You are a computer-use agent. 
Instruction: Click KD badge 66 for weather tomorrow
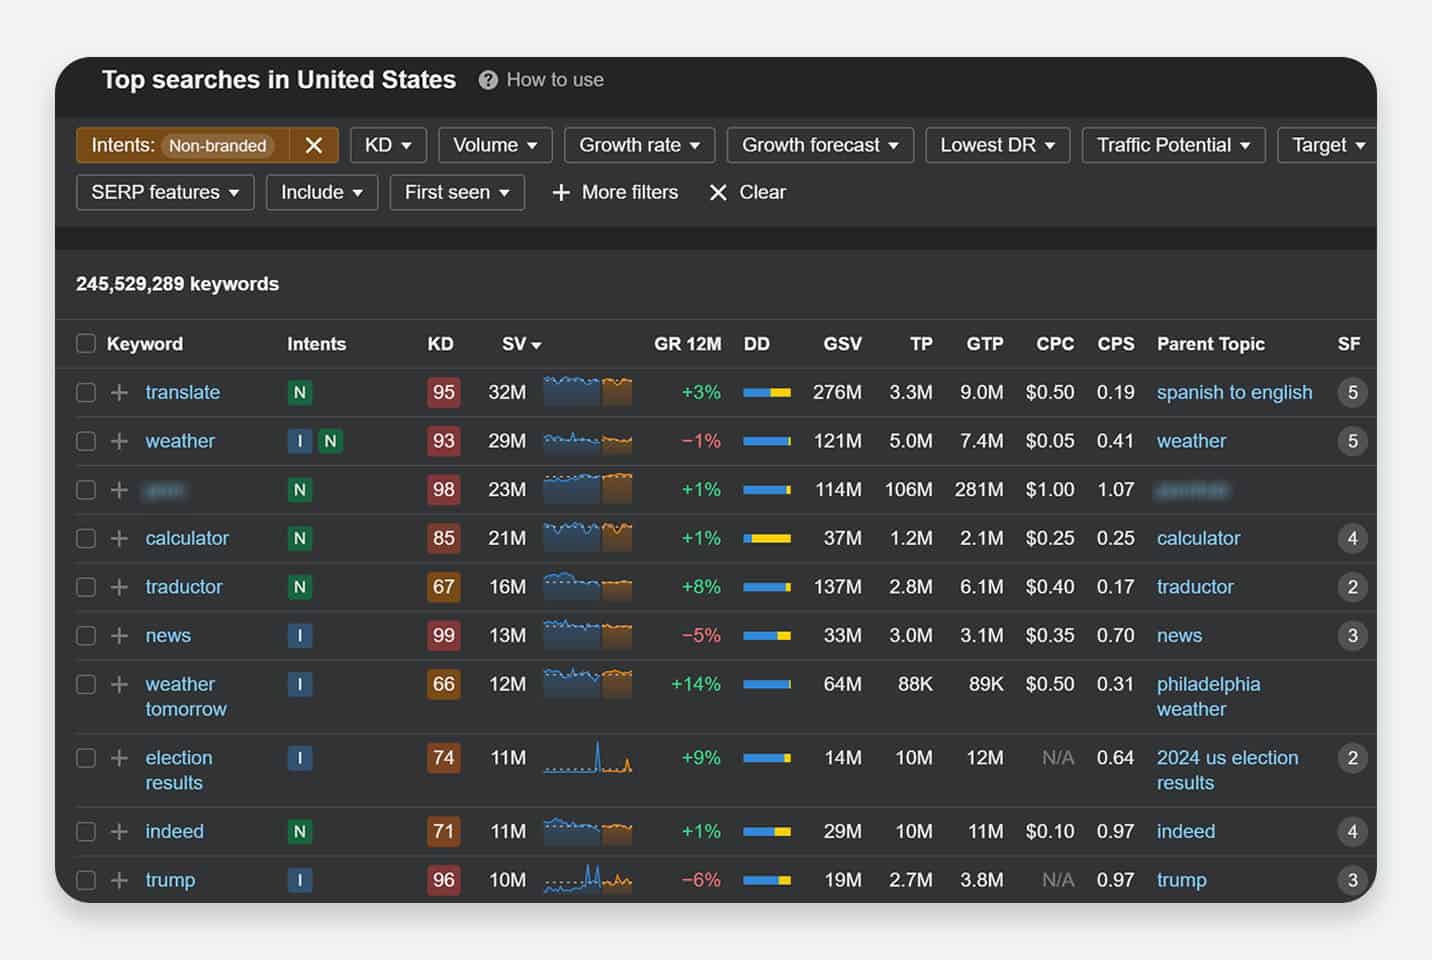(x=443, y=684)
